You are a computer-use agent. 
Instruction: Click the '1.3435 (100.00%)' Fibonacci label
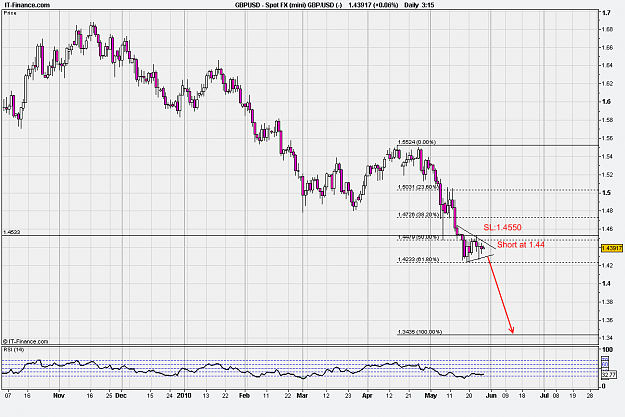click(419, 332)
